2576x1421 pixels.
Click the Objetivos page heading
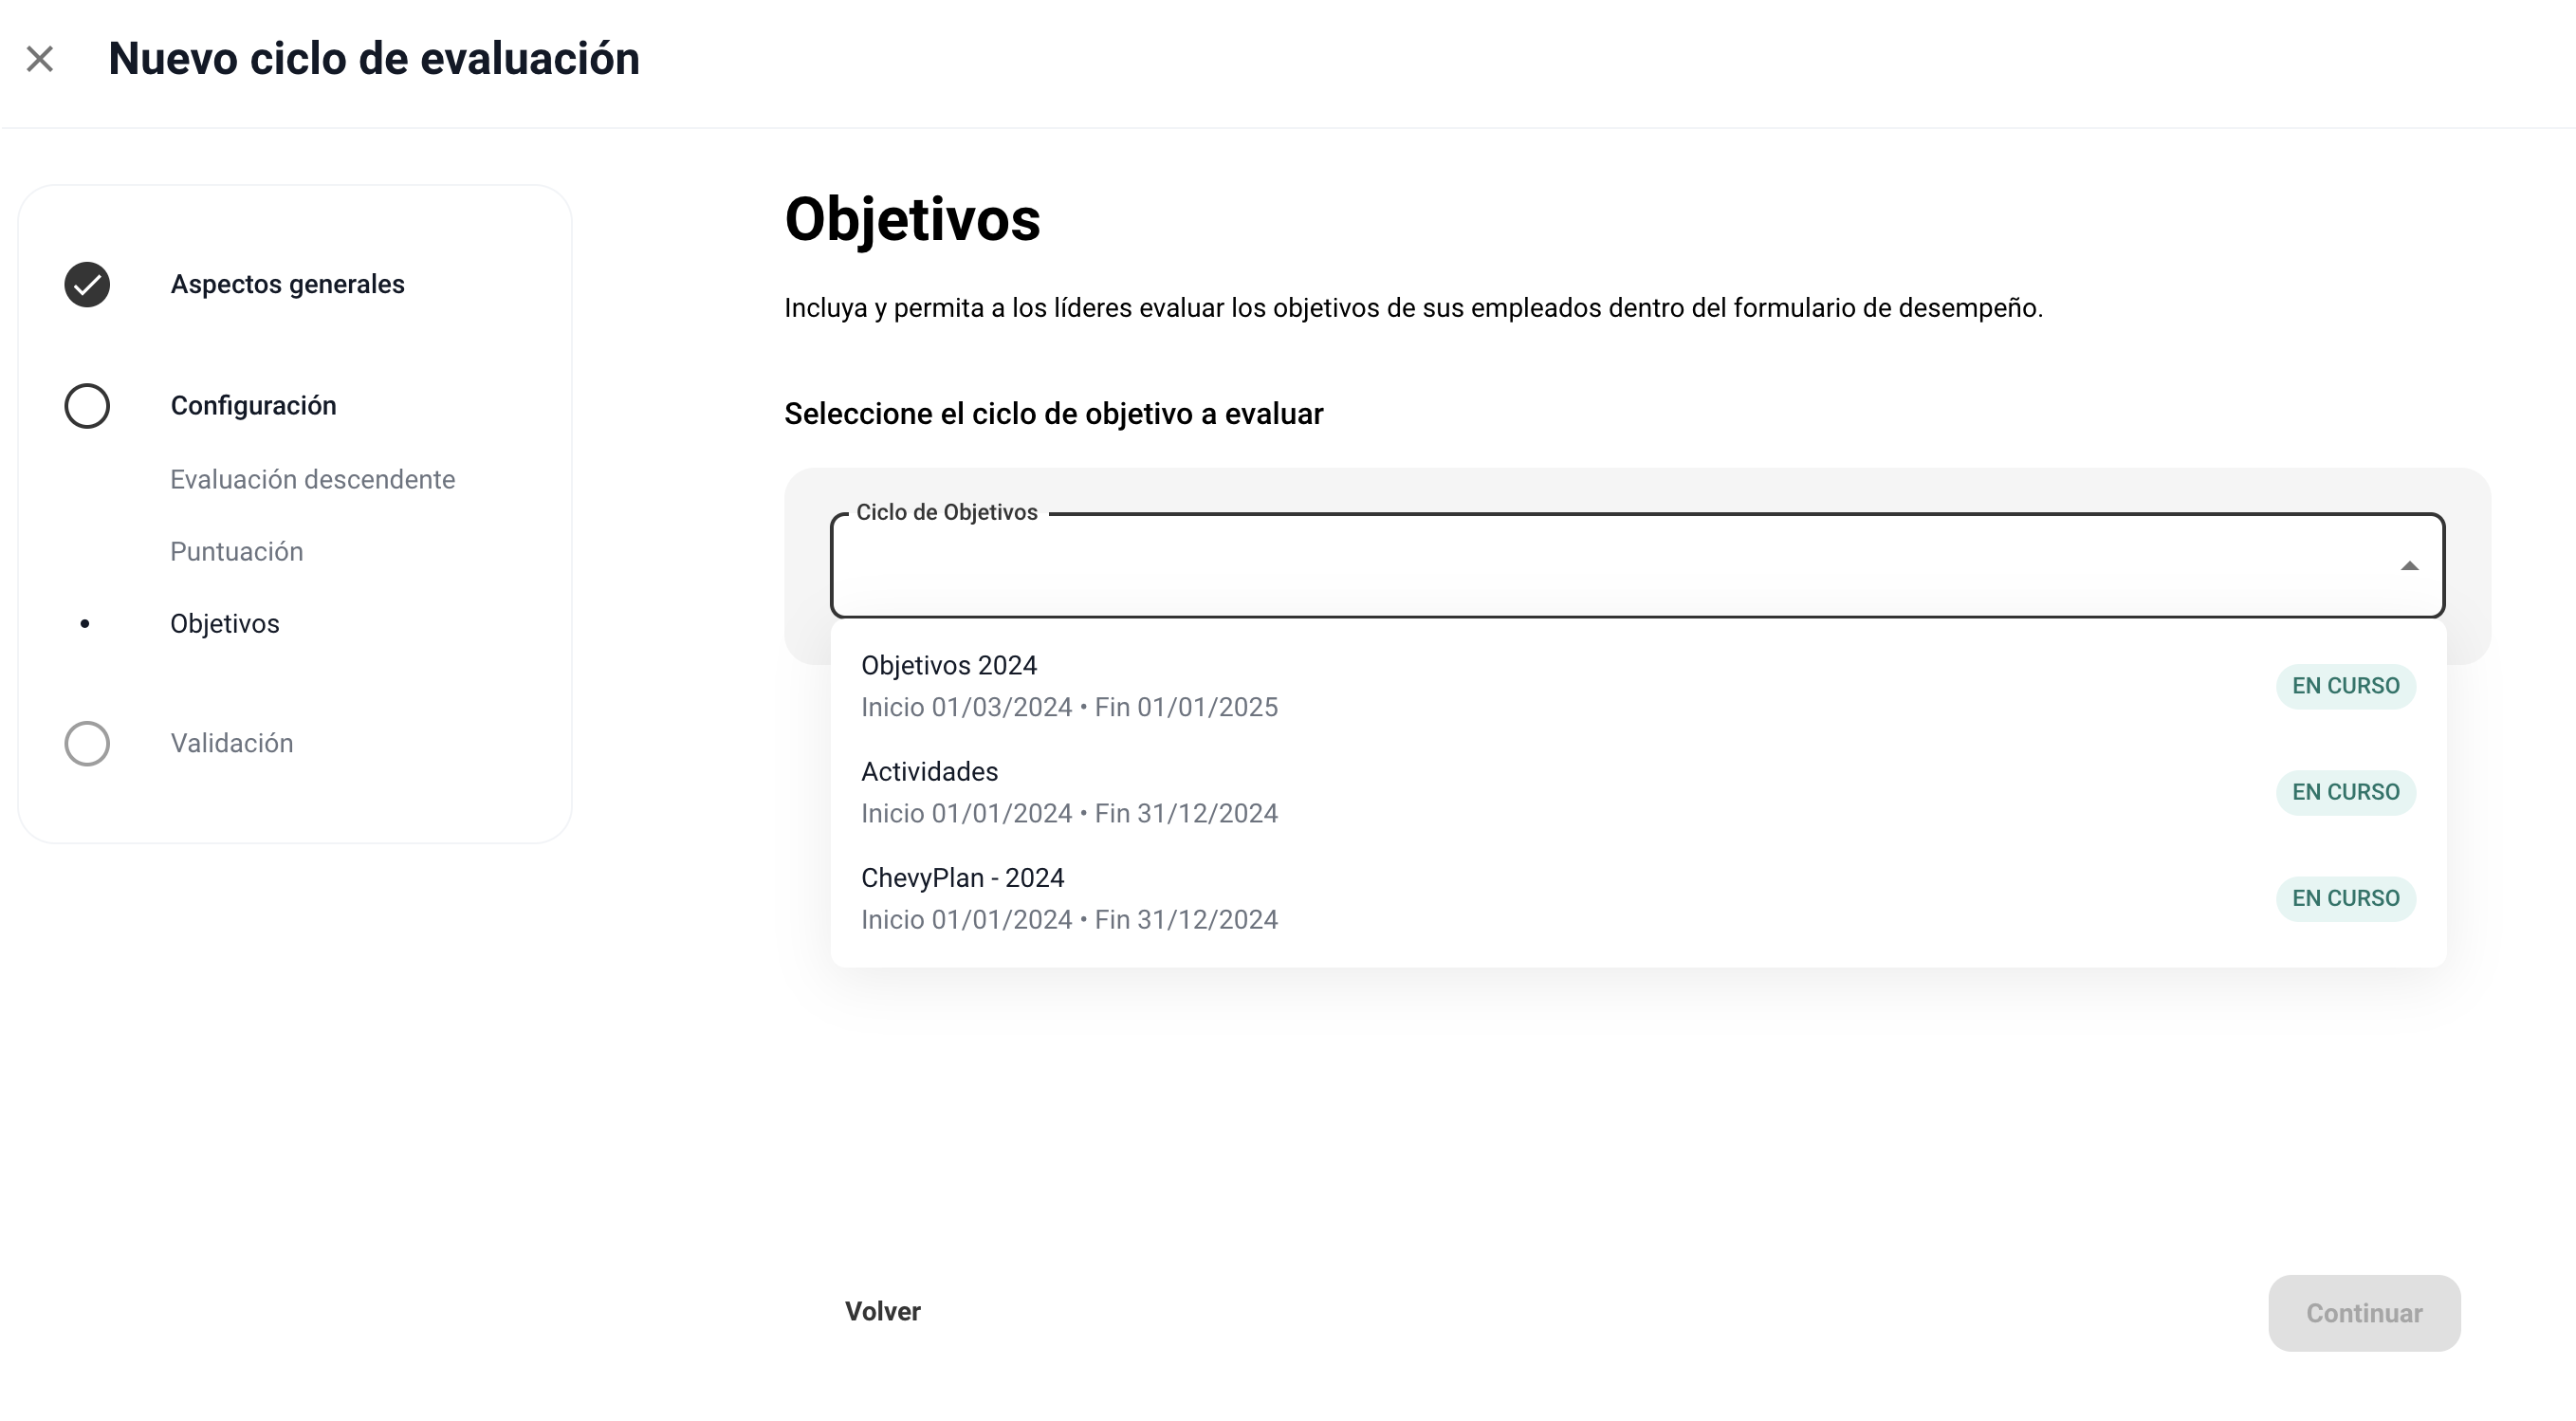tap(912, 220)
